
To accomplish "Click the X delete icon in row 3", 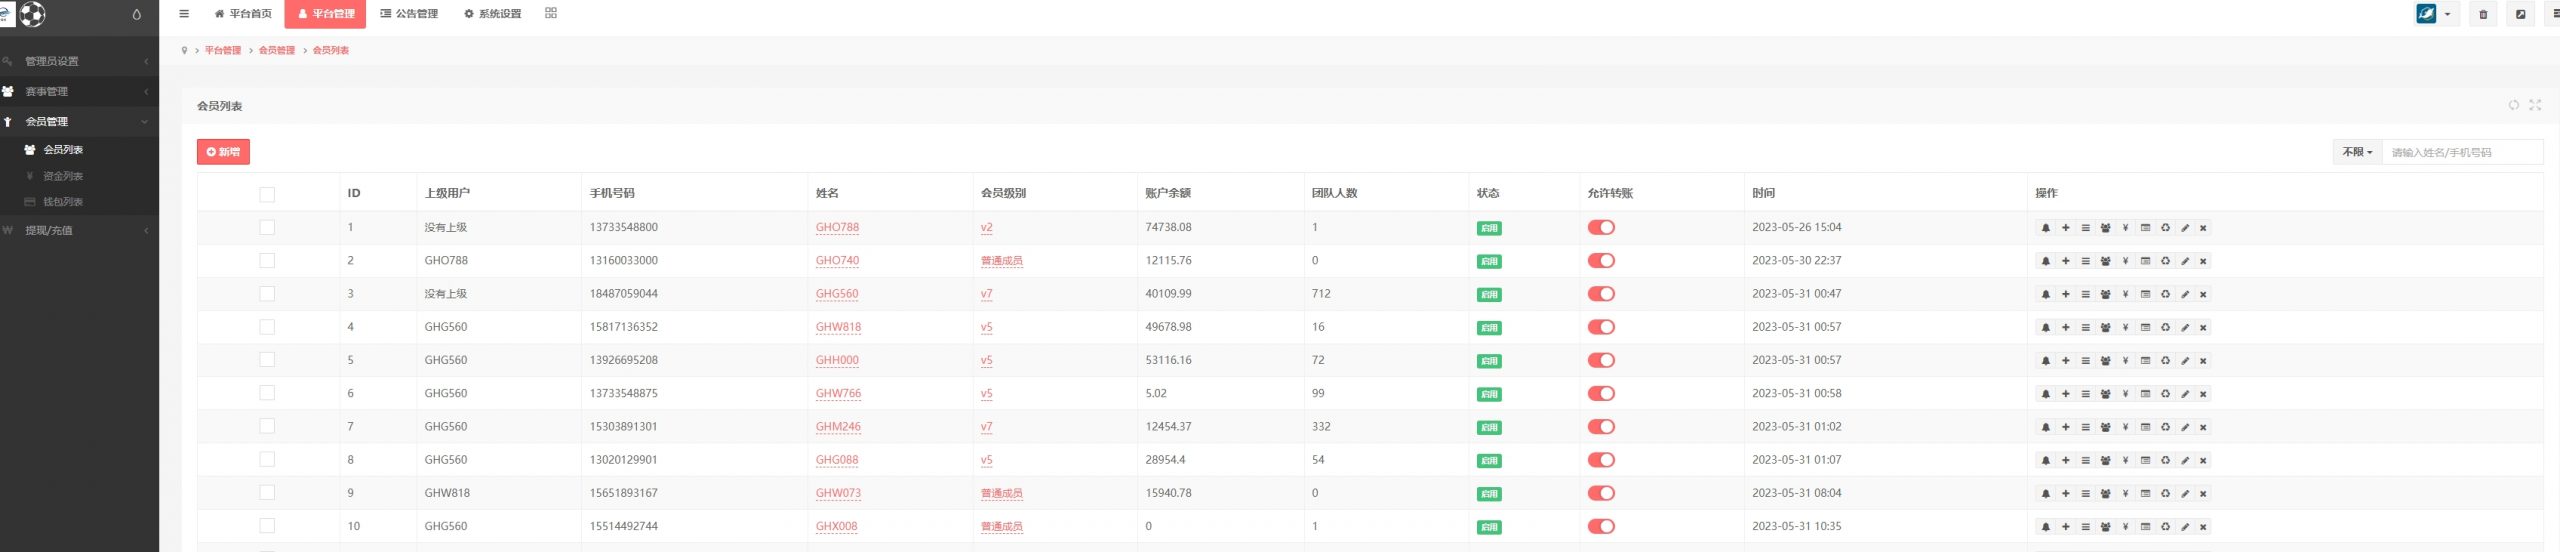I will [x=2203, y=295].
